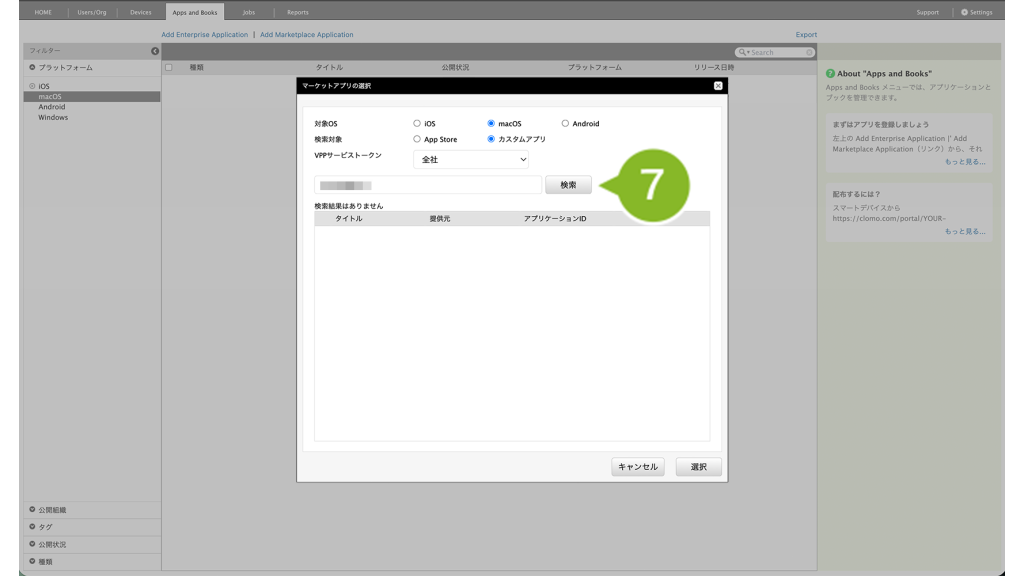Viewport: 1024px width, 576px height.
Task: Sort by アプリケーションID column
Action: pyautogui.click(x=555, y=219)
